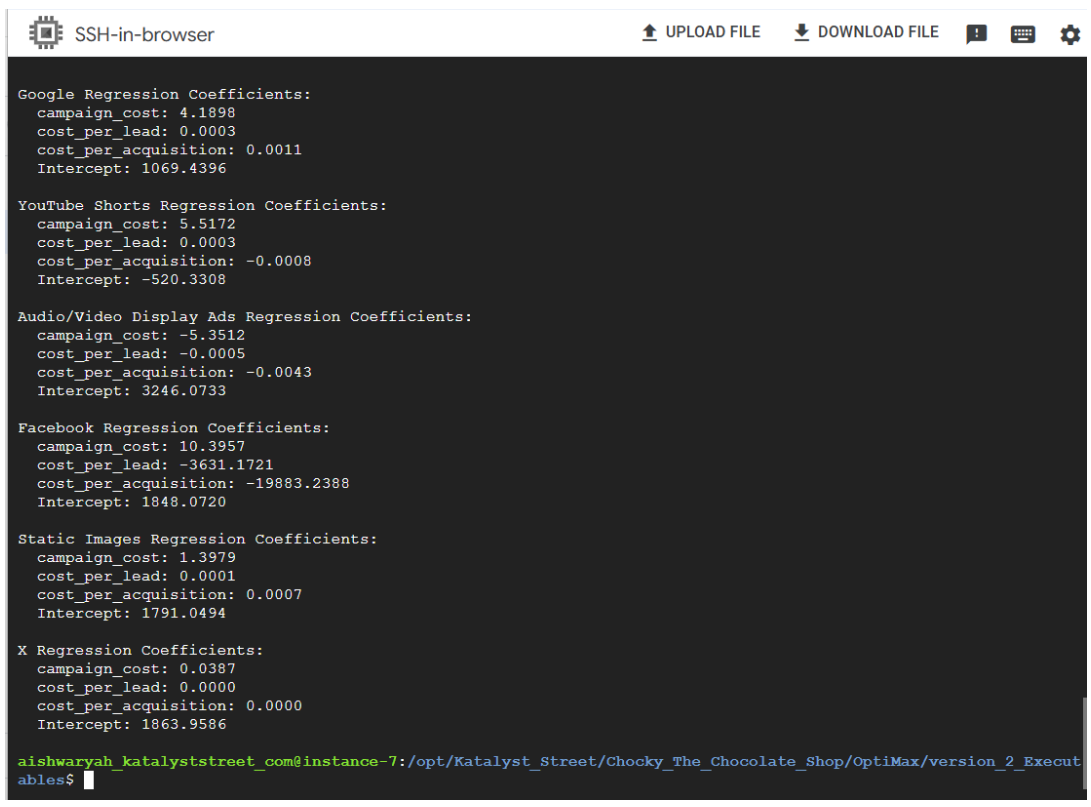Screen dimensions: 1091x807
Task: Click the DOWNLOAD FILE button
Action: pyautogui.click(x=866, y=32)
